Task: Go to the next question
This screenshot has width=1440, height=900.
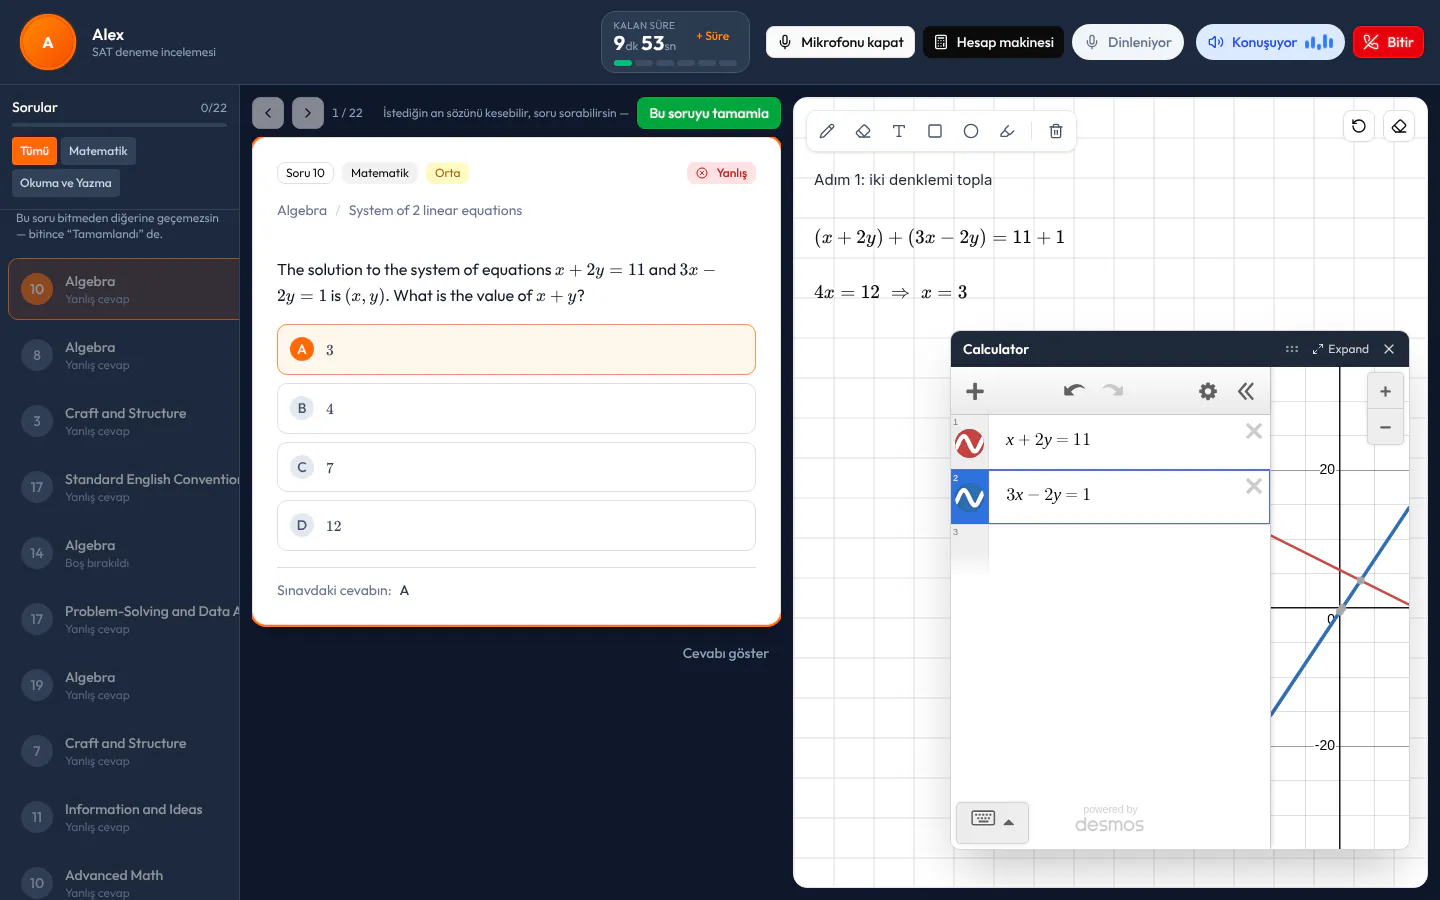Action: coord(308,113)
